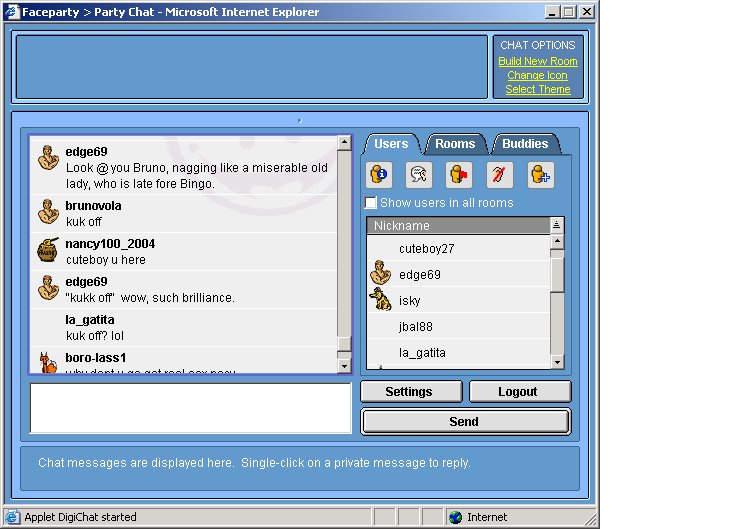The height and width of the screenshot is (529, 734).
Task: Click the chat history scrollbar down arrow
Action: 345,366
